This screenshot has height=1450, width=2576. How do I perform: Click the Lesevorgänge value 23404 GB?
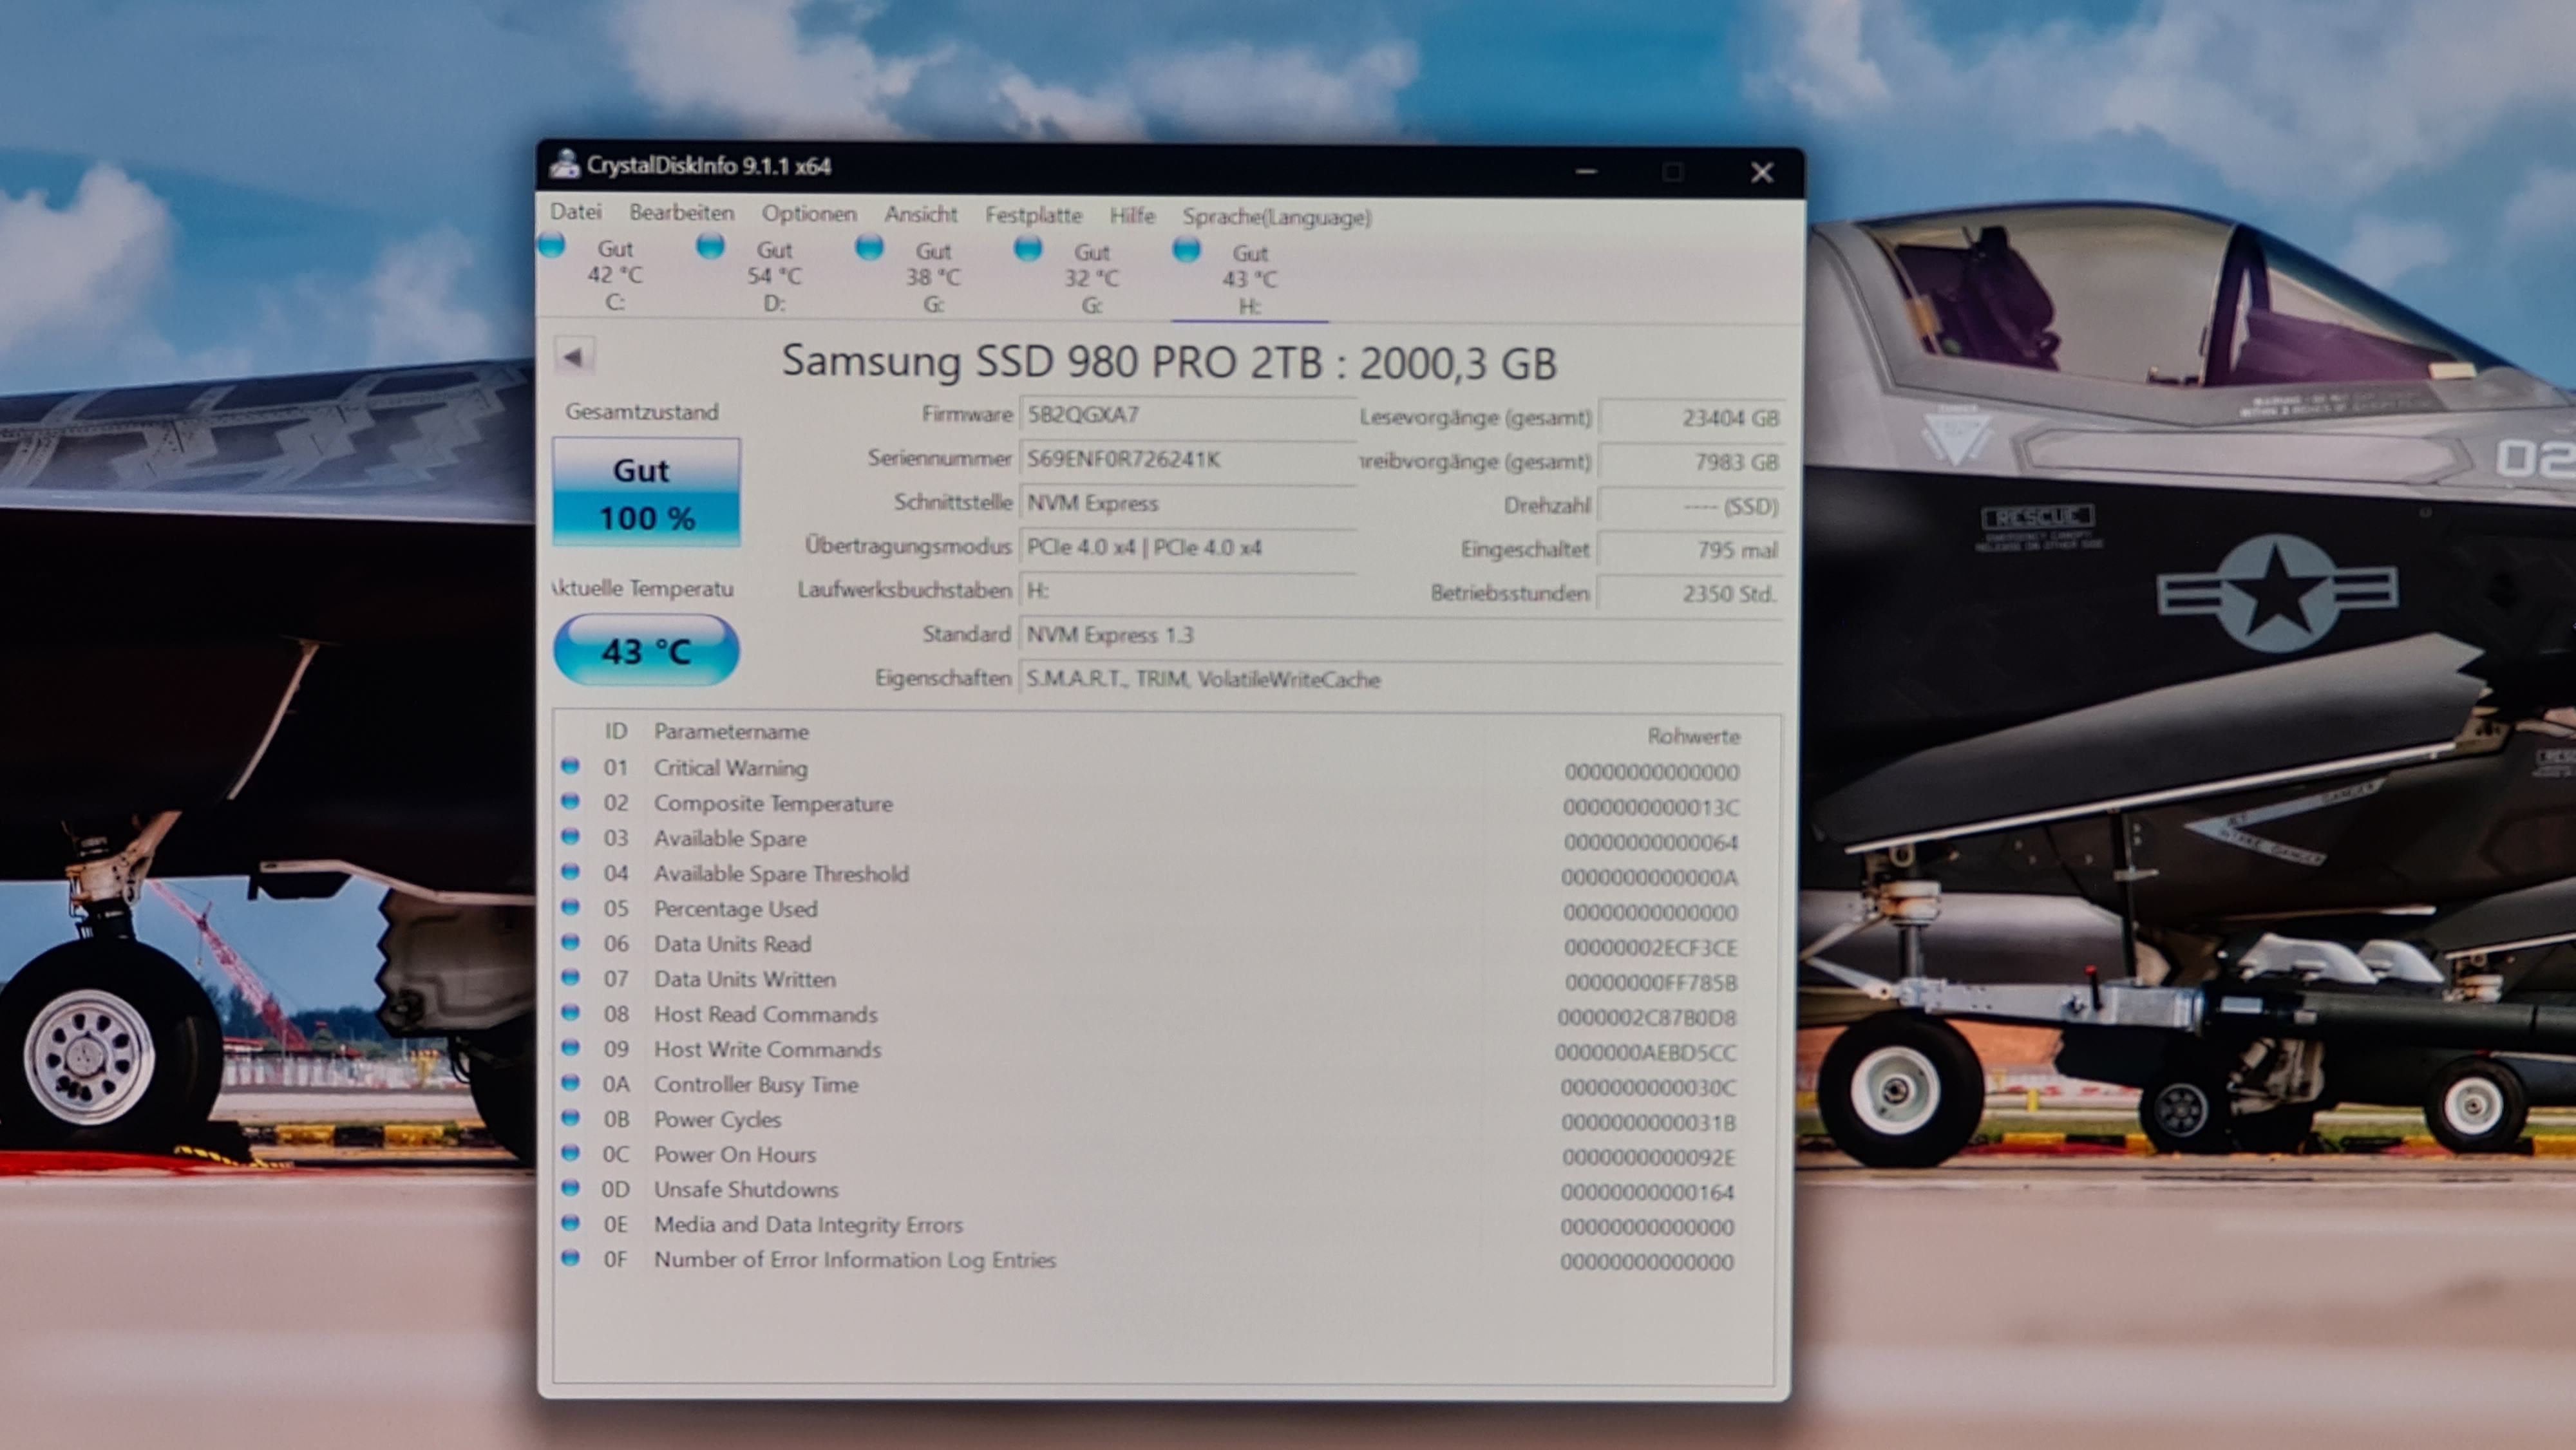tap(1691, 418)
